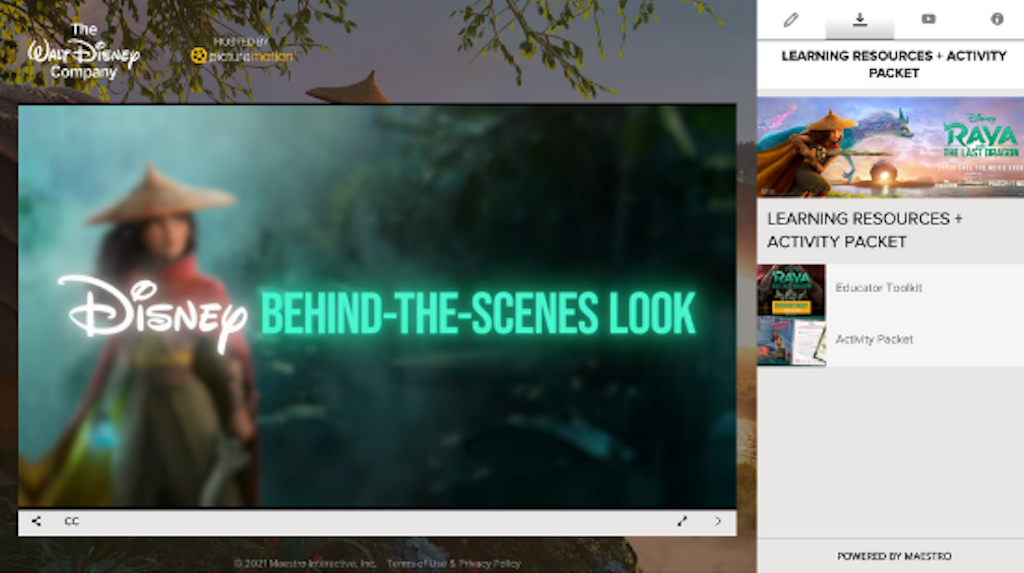Toggle CC closed captions
The width and height of the screenshot is (1024, 573).
coord(72,521)
